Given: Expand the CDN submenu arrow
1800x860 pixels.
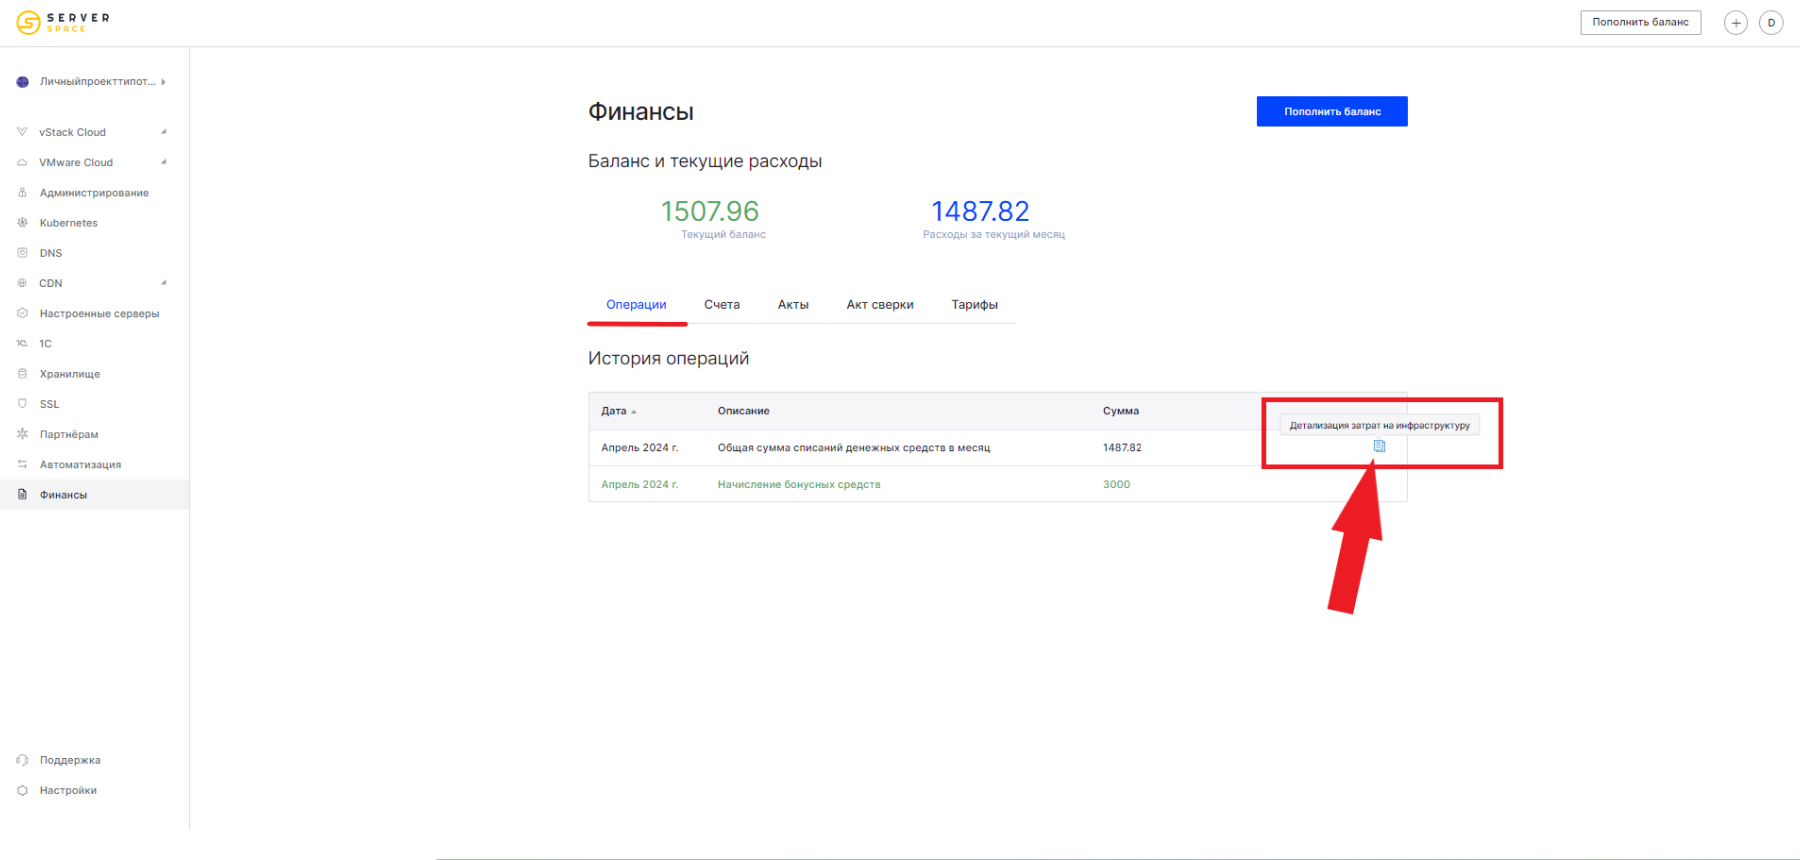Looking at the screenshot, I should click(x=164, y=283).
